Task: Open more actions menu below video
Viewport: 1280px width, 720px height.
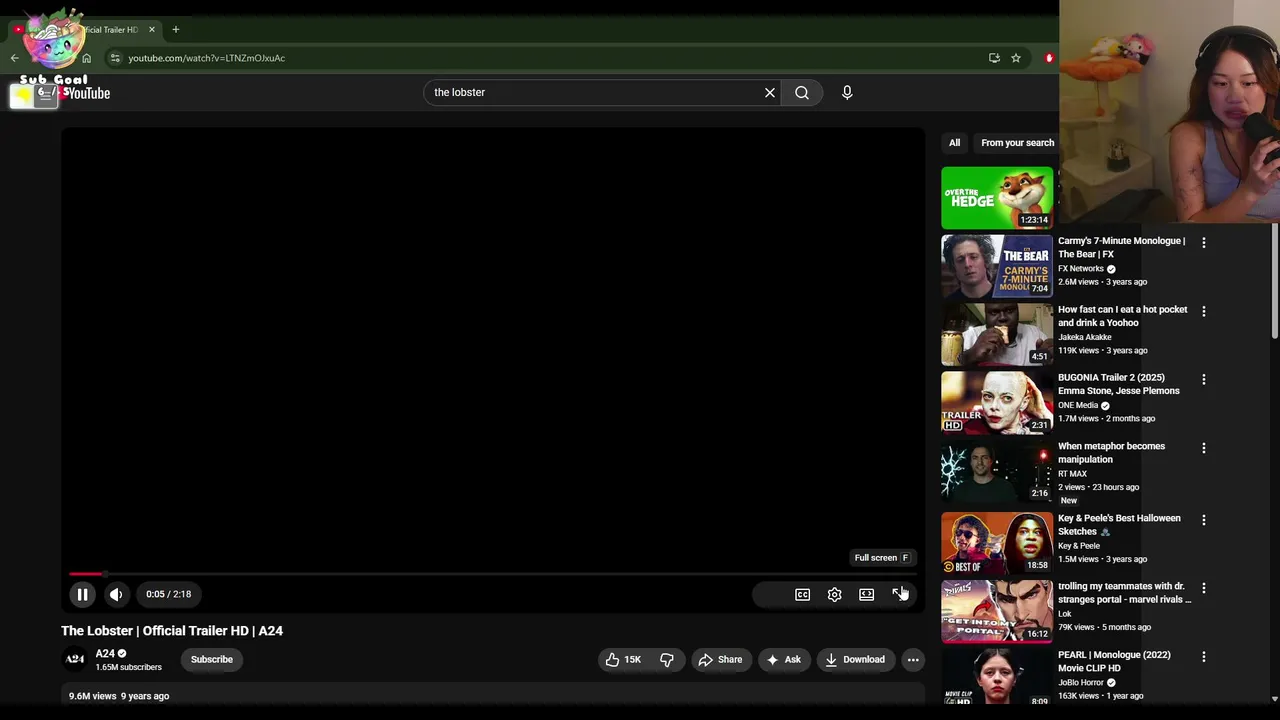Action: 913,659
